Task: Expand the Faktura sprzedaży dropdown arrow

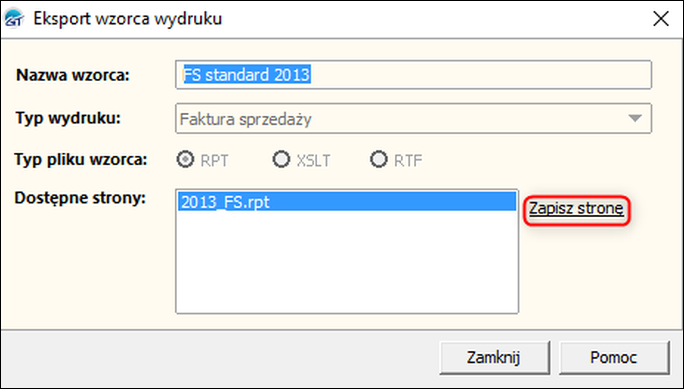Action: [x=635, y=118]
